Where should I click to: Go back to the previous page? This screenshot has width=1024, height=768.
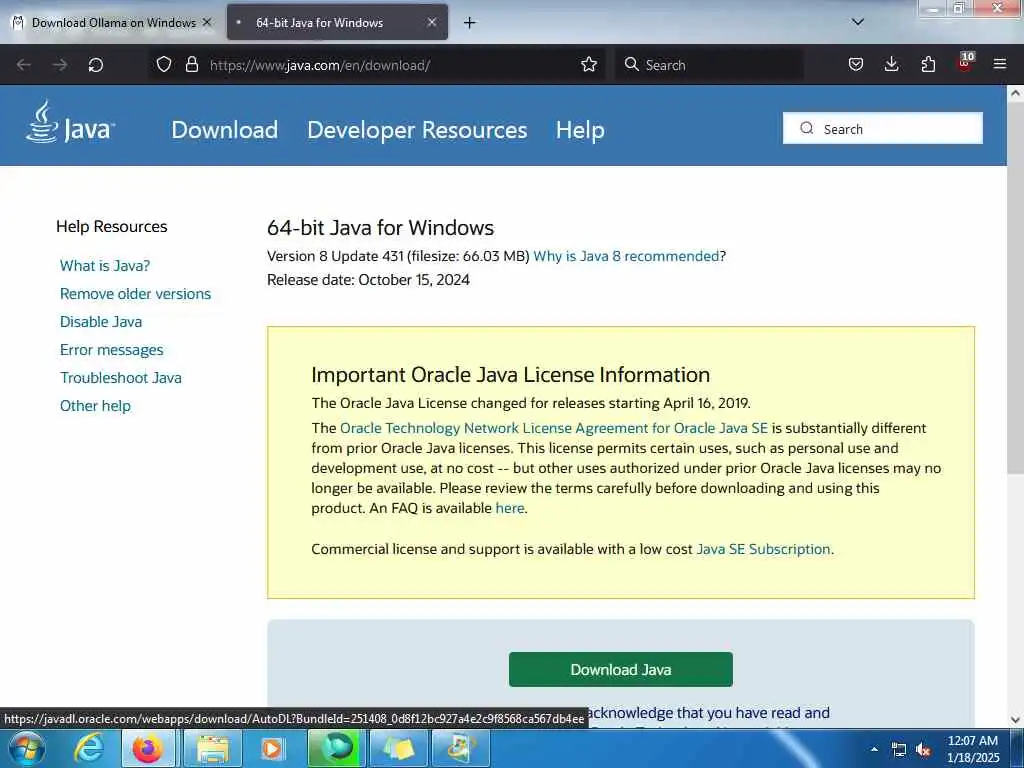pyautogui.click(x=24, y=65)
